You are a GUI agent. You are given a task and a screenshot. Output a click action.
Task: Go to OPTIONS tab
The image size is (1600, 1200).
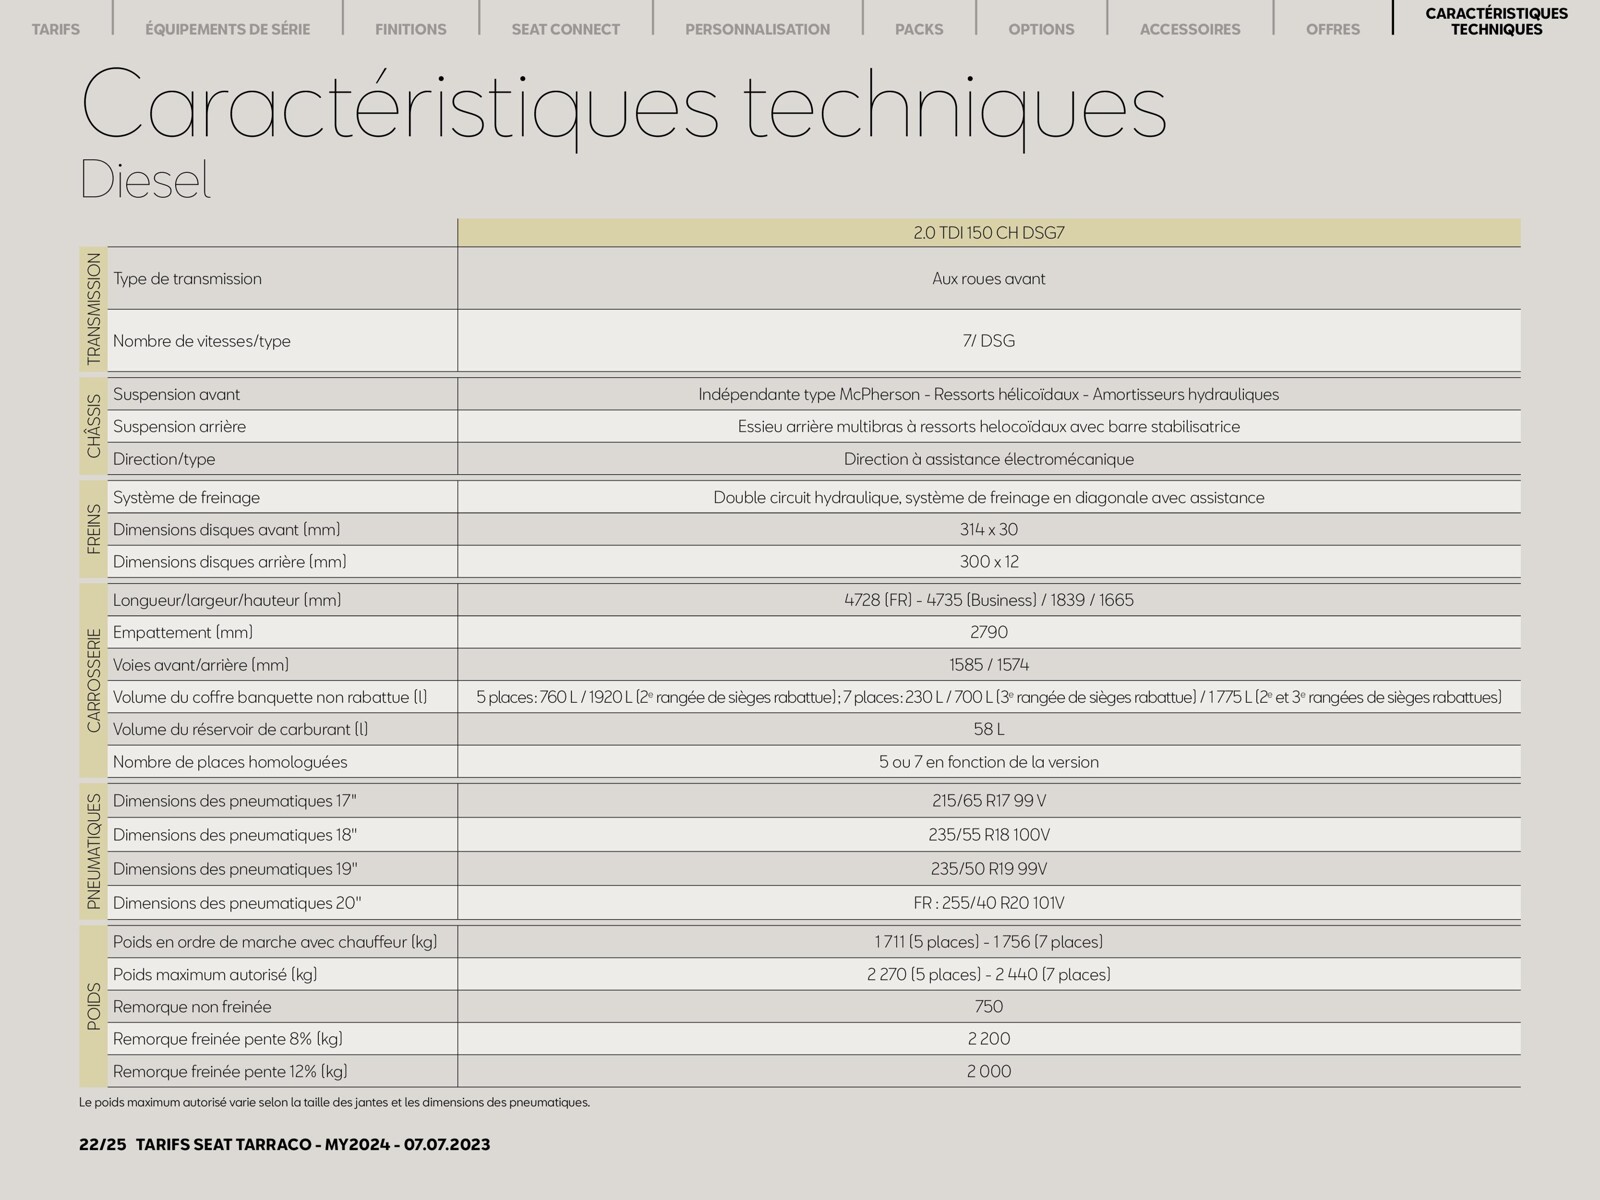pos(1041,29)
